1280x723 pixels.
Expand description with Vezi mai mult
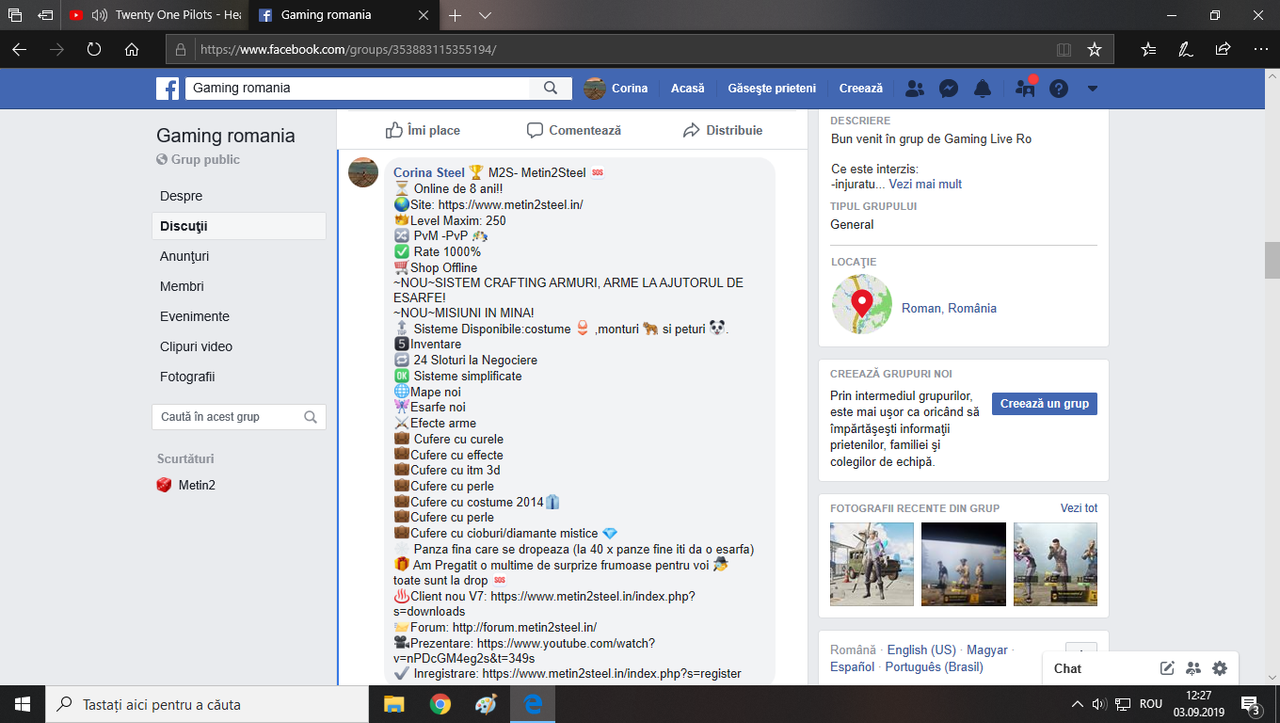(926, 184)
